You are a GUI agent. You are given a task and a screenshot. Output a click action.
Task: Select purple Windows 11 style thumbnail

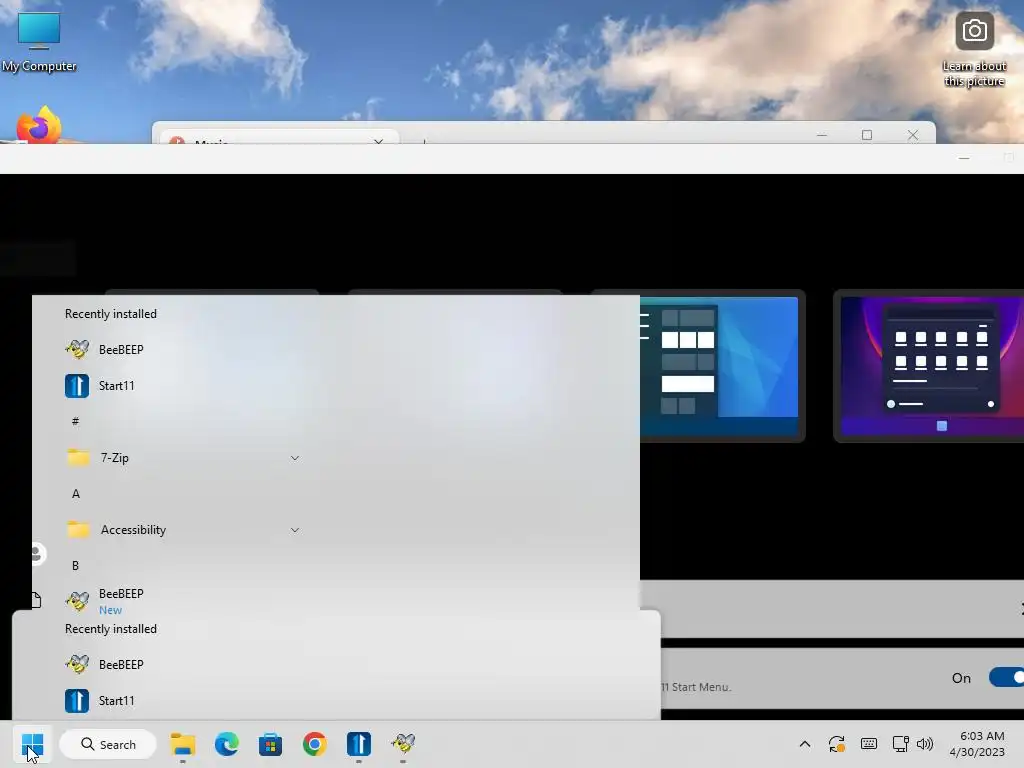point(929,366)
